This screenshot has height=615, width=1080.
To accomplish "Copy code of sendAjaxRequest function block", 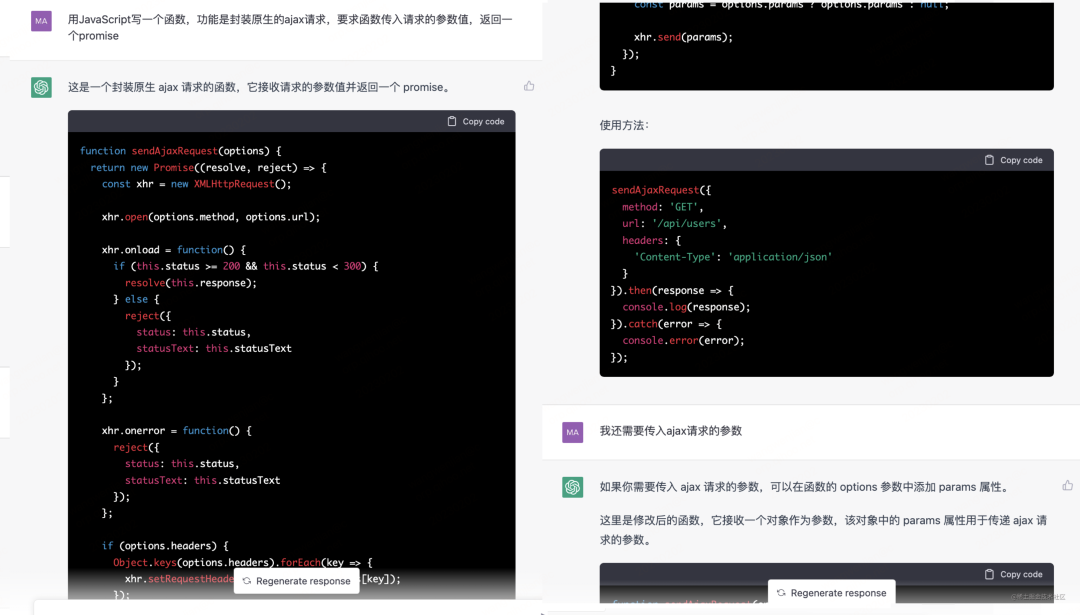I will [x=476, y=121].
